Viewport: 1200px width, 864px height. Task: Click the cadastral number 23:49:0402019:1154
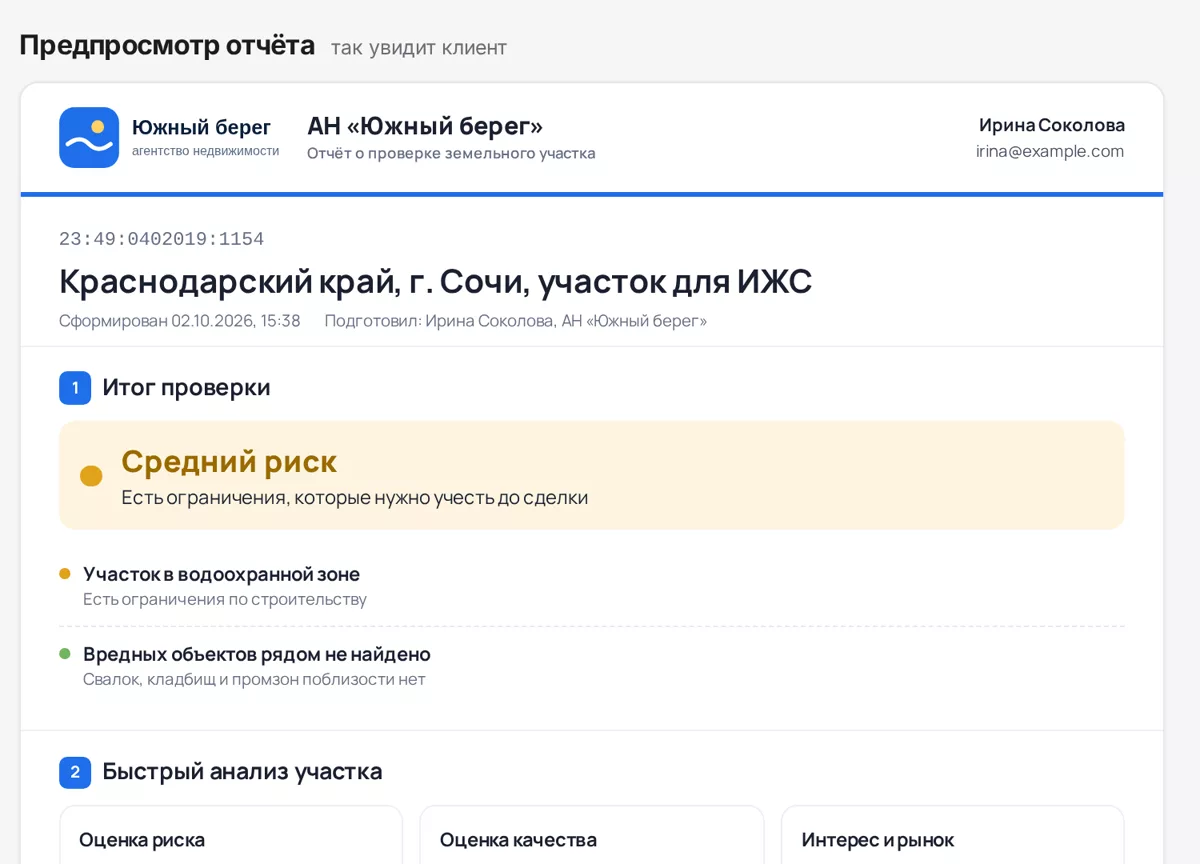(161, 239)
